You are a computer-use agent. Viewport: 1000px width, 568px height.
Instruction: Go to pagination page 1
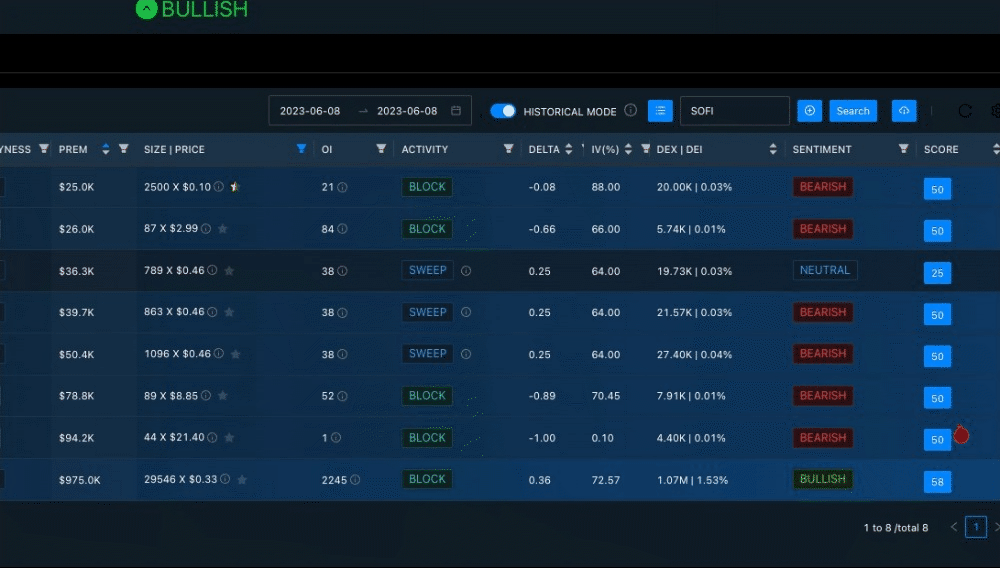pyautogui.click(x=975, y=527)
